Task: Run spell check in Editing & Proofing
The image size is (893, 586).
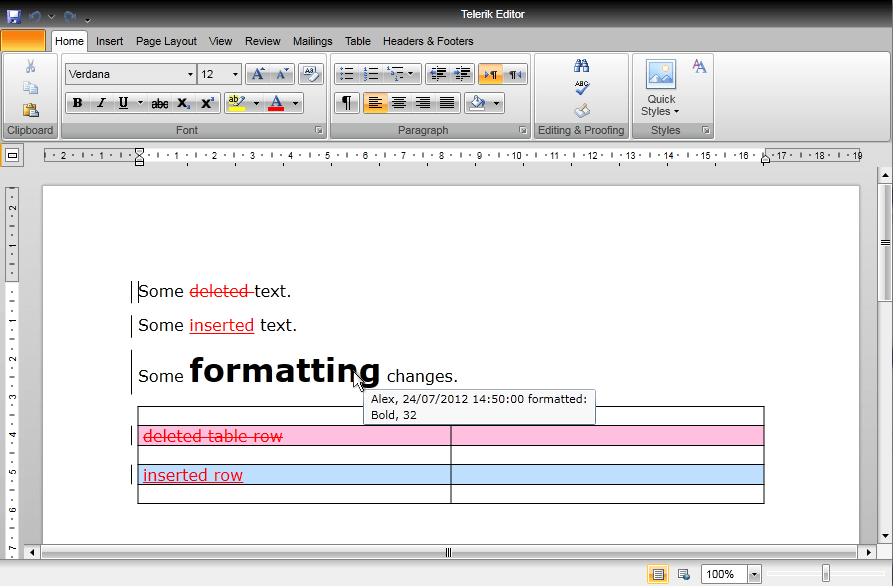Action: [581, 88]
